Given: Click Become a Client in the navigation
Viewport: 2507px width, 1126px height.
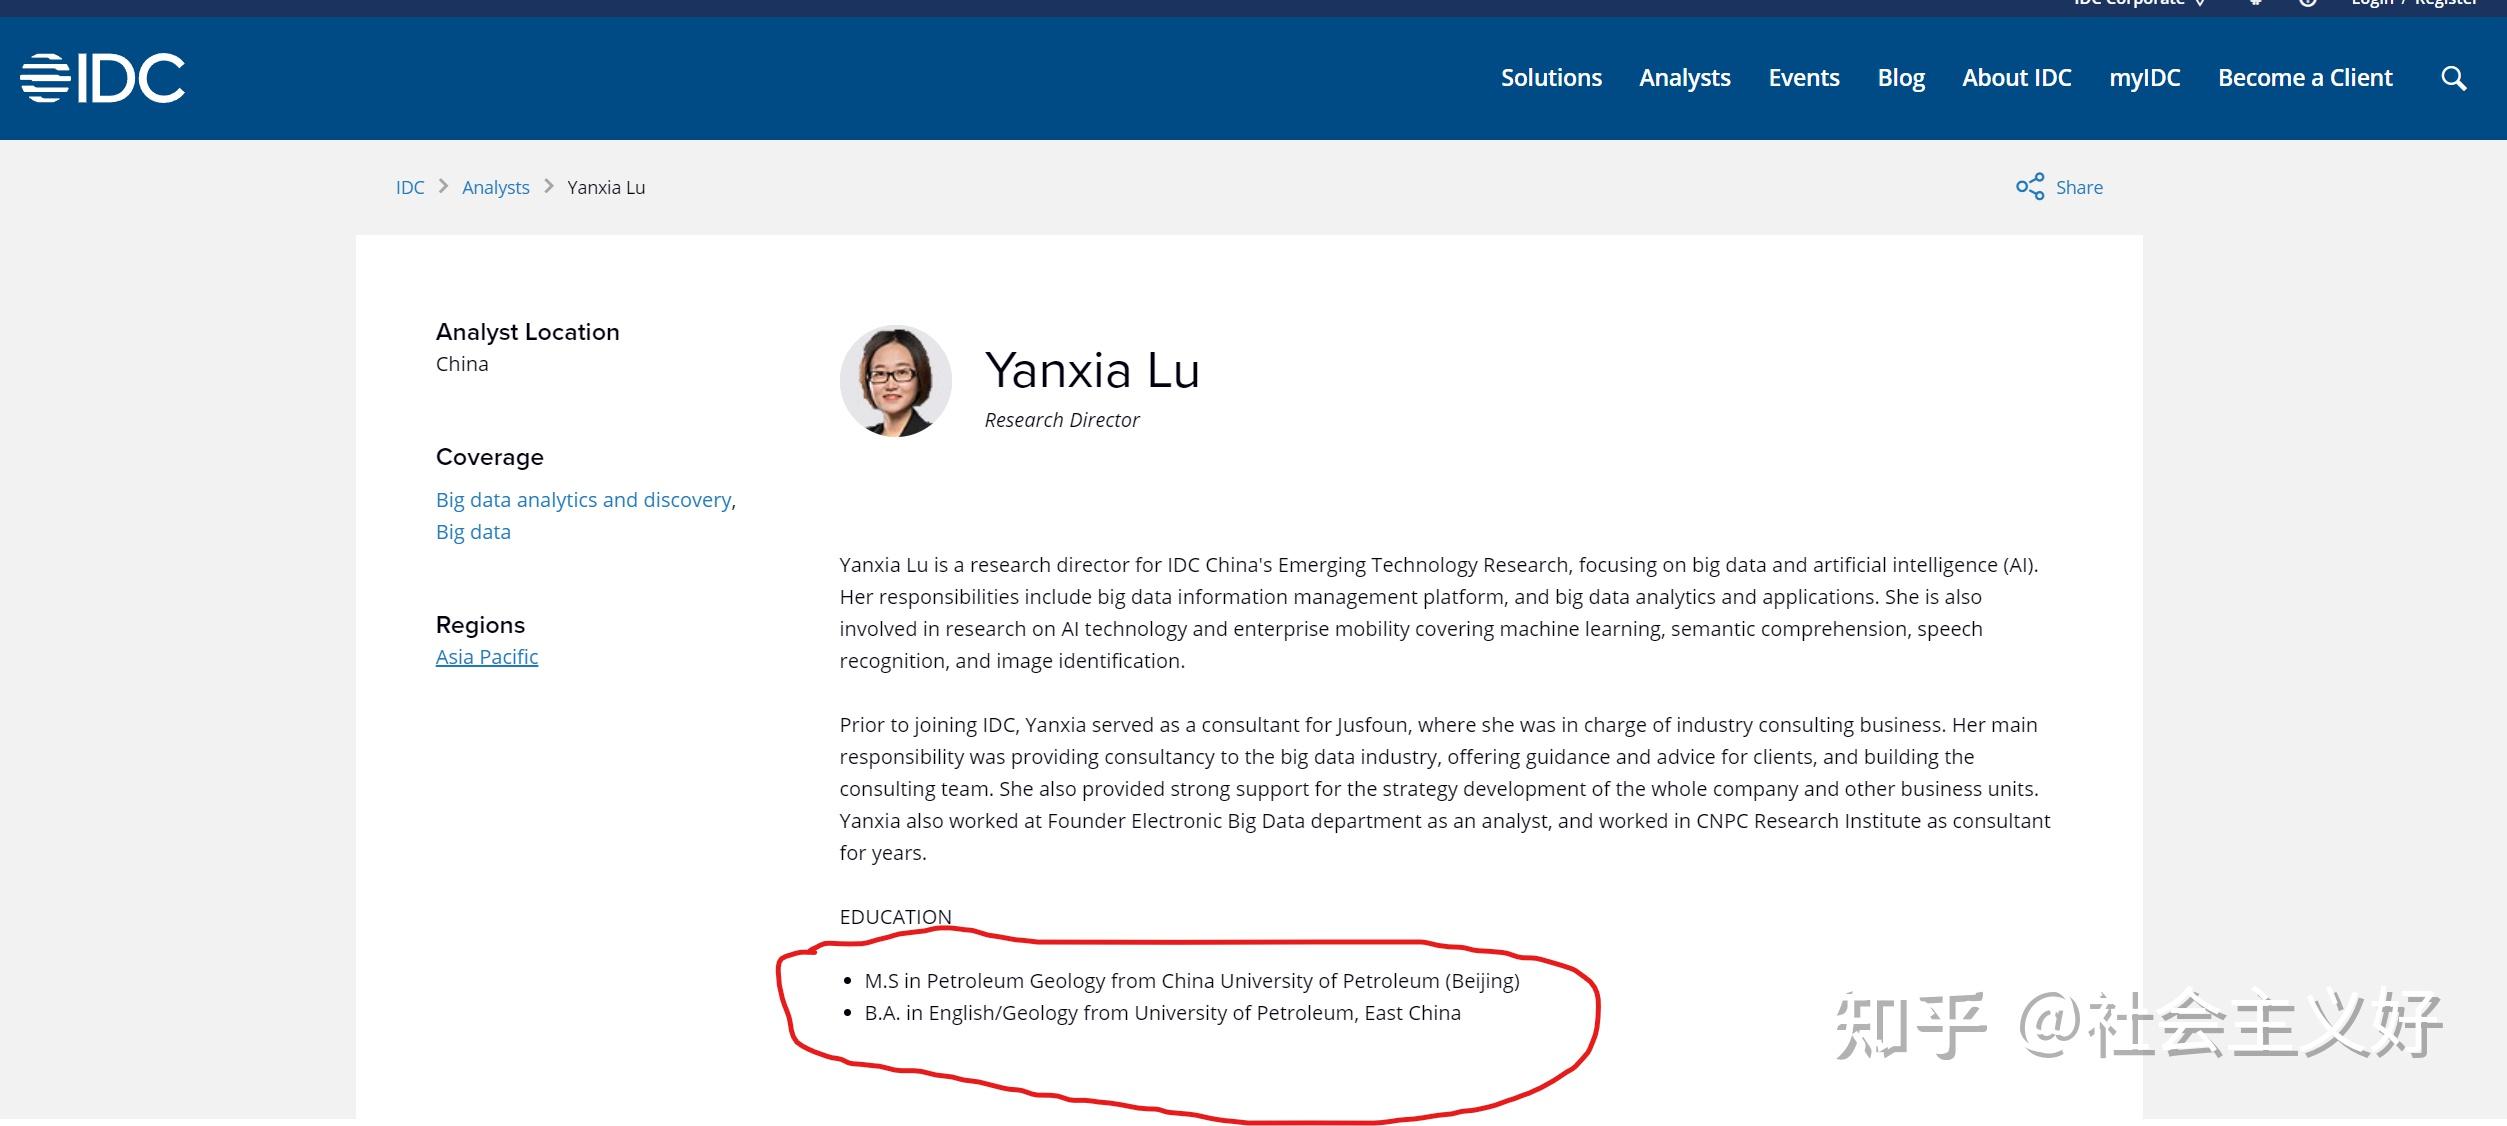Looking at the screenshot, I should (x=2305, y=78).
